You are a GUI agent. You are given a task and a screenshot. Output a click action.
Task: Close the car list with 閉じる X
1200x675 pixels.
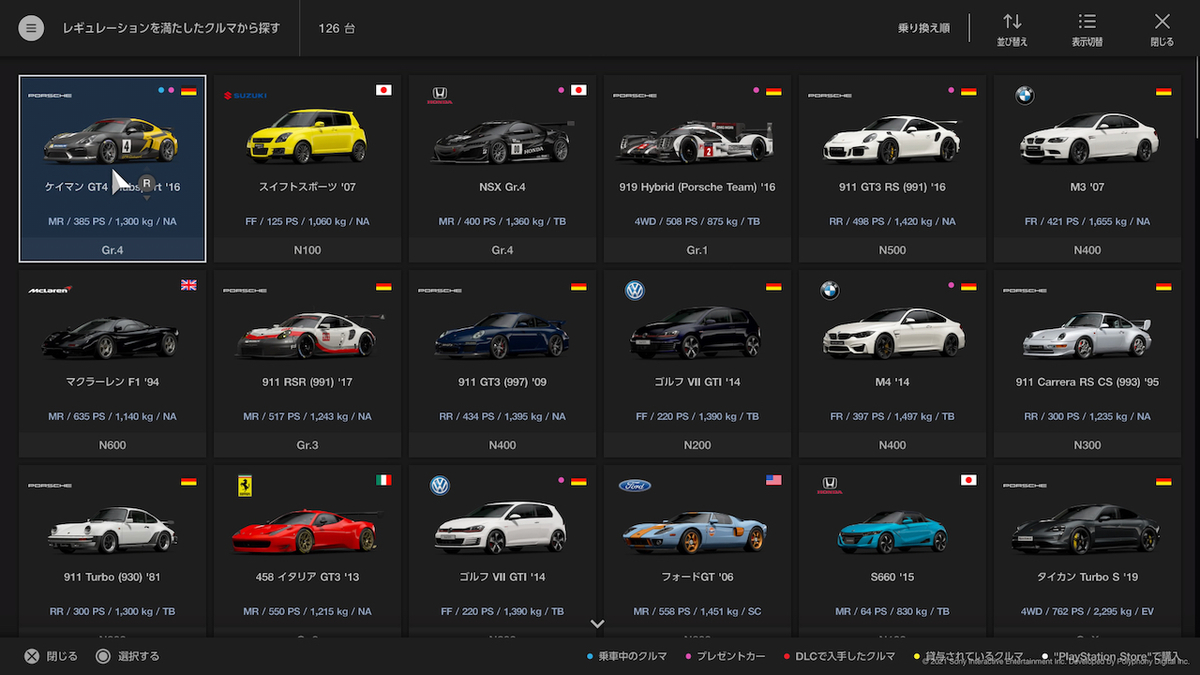point(1162,29)
